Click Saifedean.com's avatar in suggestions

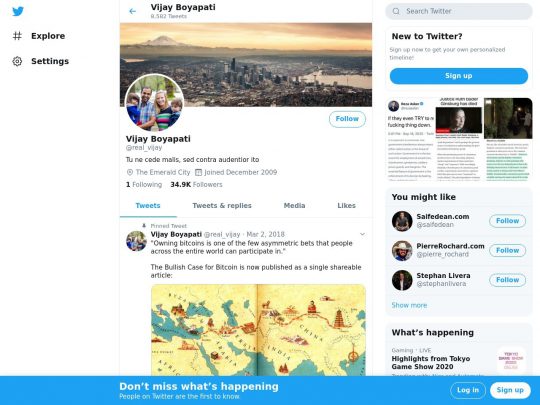click(402, 221)
